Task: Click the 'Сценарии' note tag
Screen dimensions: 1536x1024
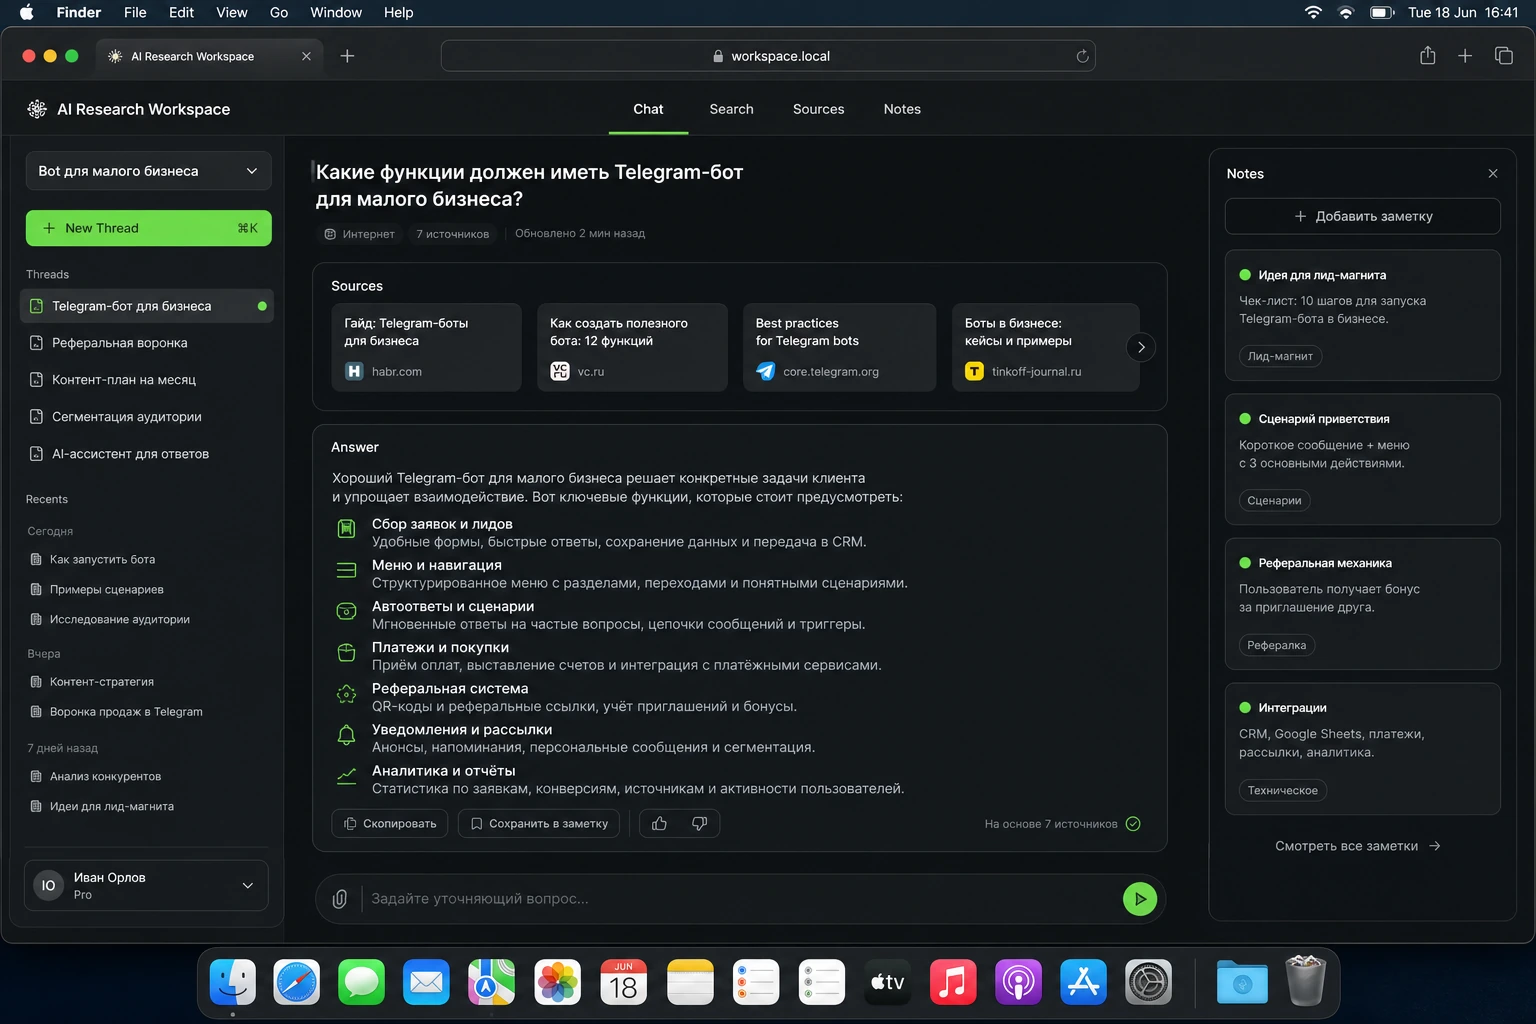Action: point(1274,501)
